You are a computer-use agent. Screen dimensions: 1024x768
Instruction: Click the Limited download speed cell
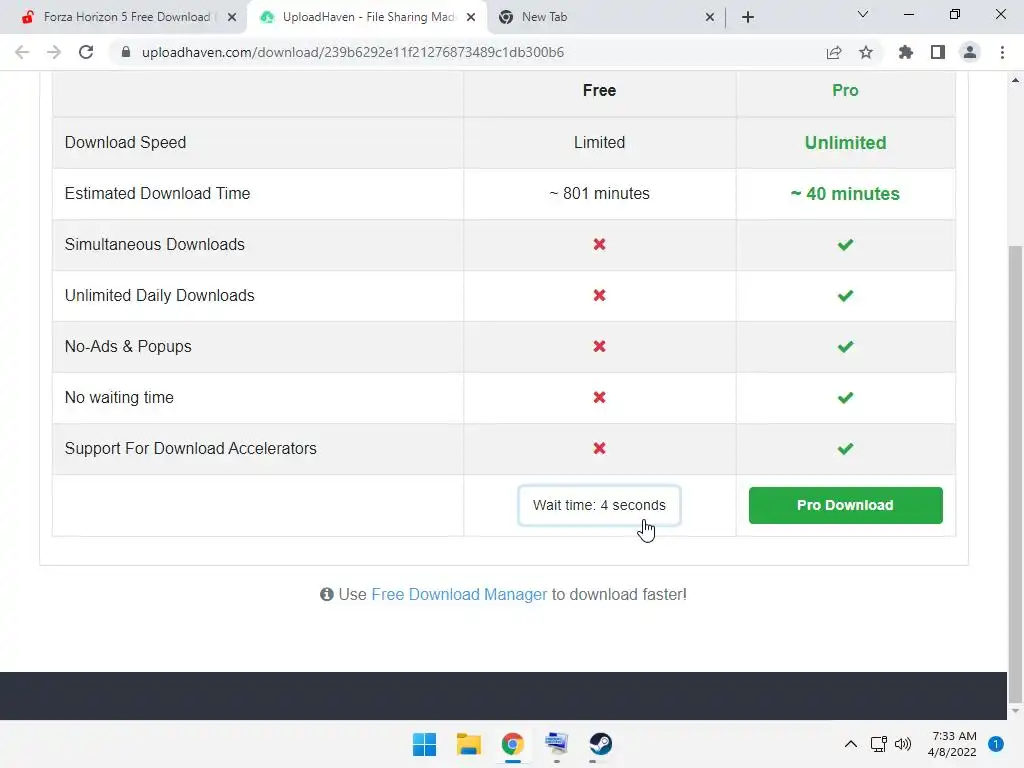[599, 142]
